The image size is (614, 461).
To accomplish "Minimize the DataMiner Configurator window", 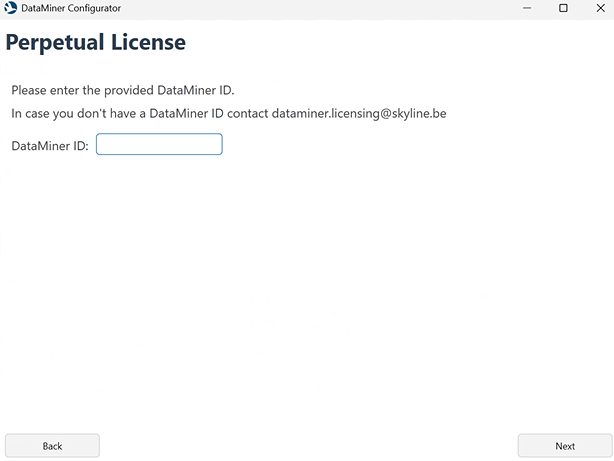I will [527, 8].
